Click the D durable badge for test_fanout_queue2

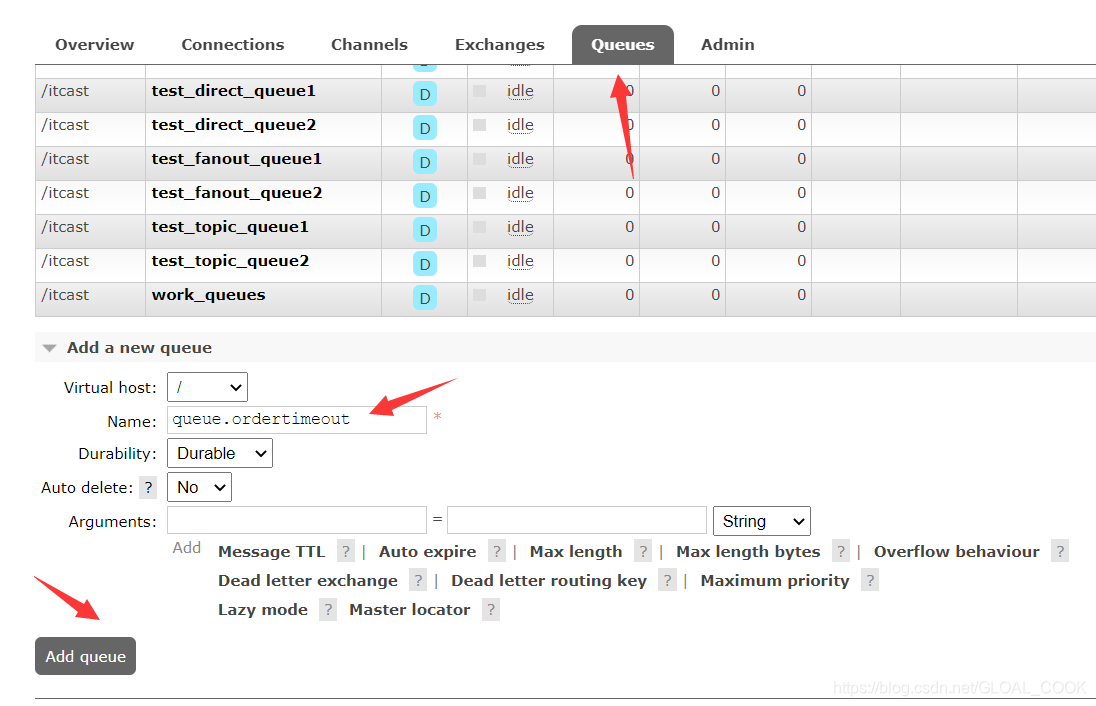point(424,196)
